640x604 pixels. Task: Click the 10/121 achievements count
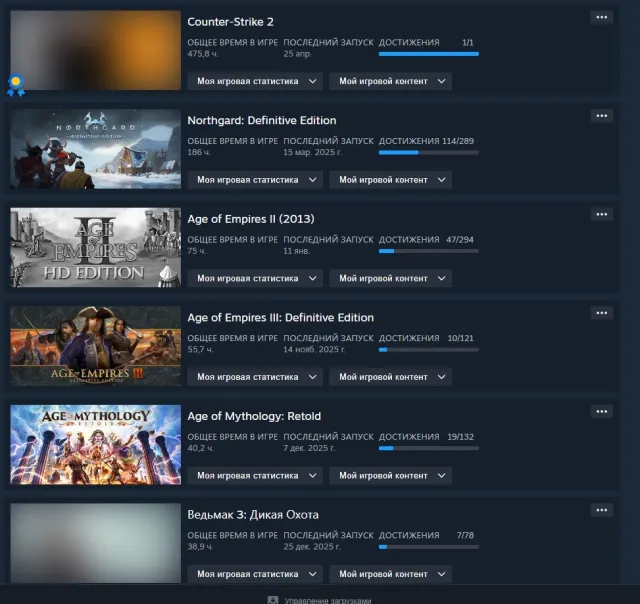click(x=460, y=338)
